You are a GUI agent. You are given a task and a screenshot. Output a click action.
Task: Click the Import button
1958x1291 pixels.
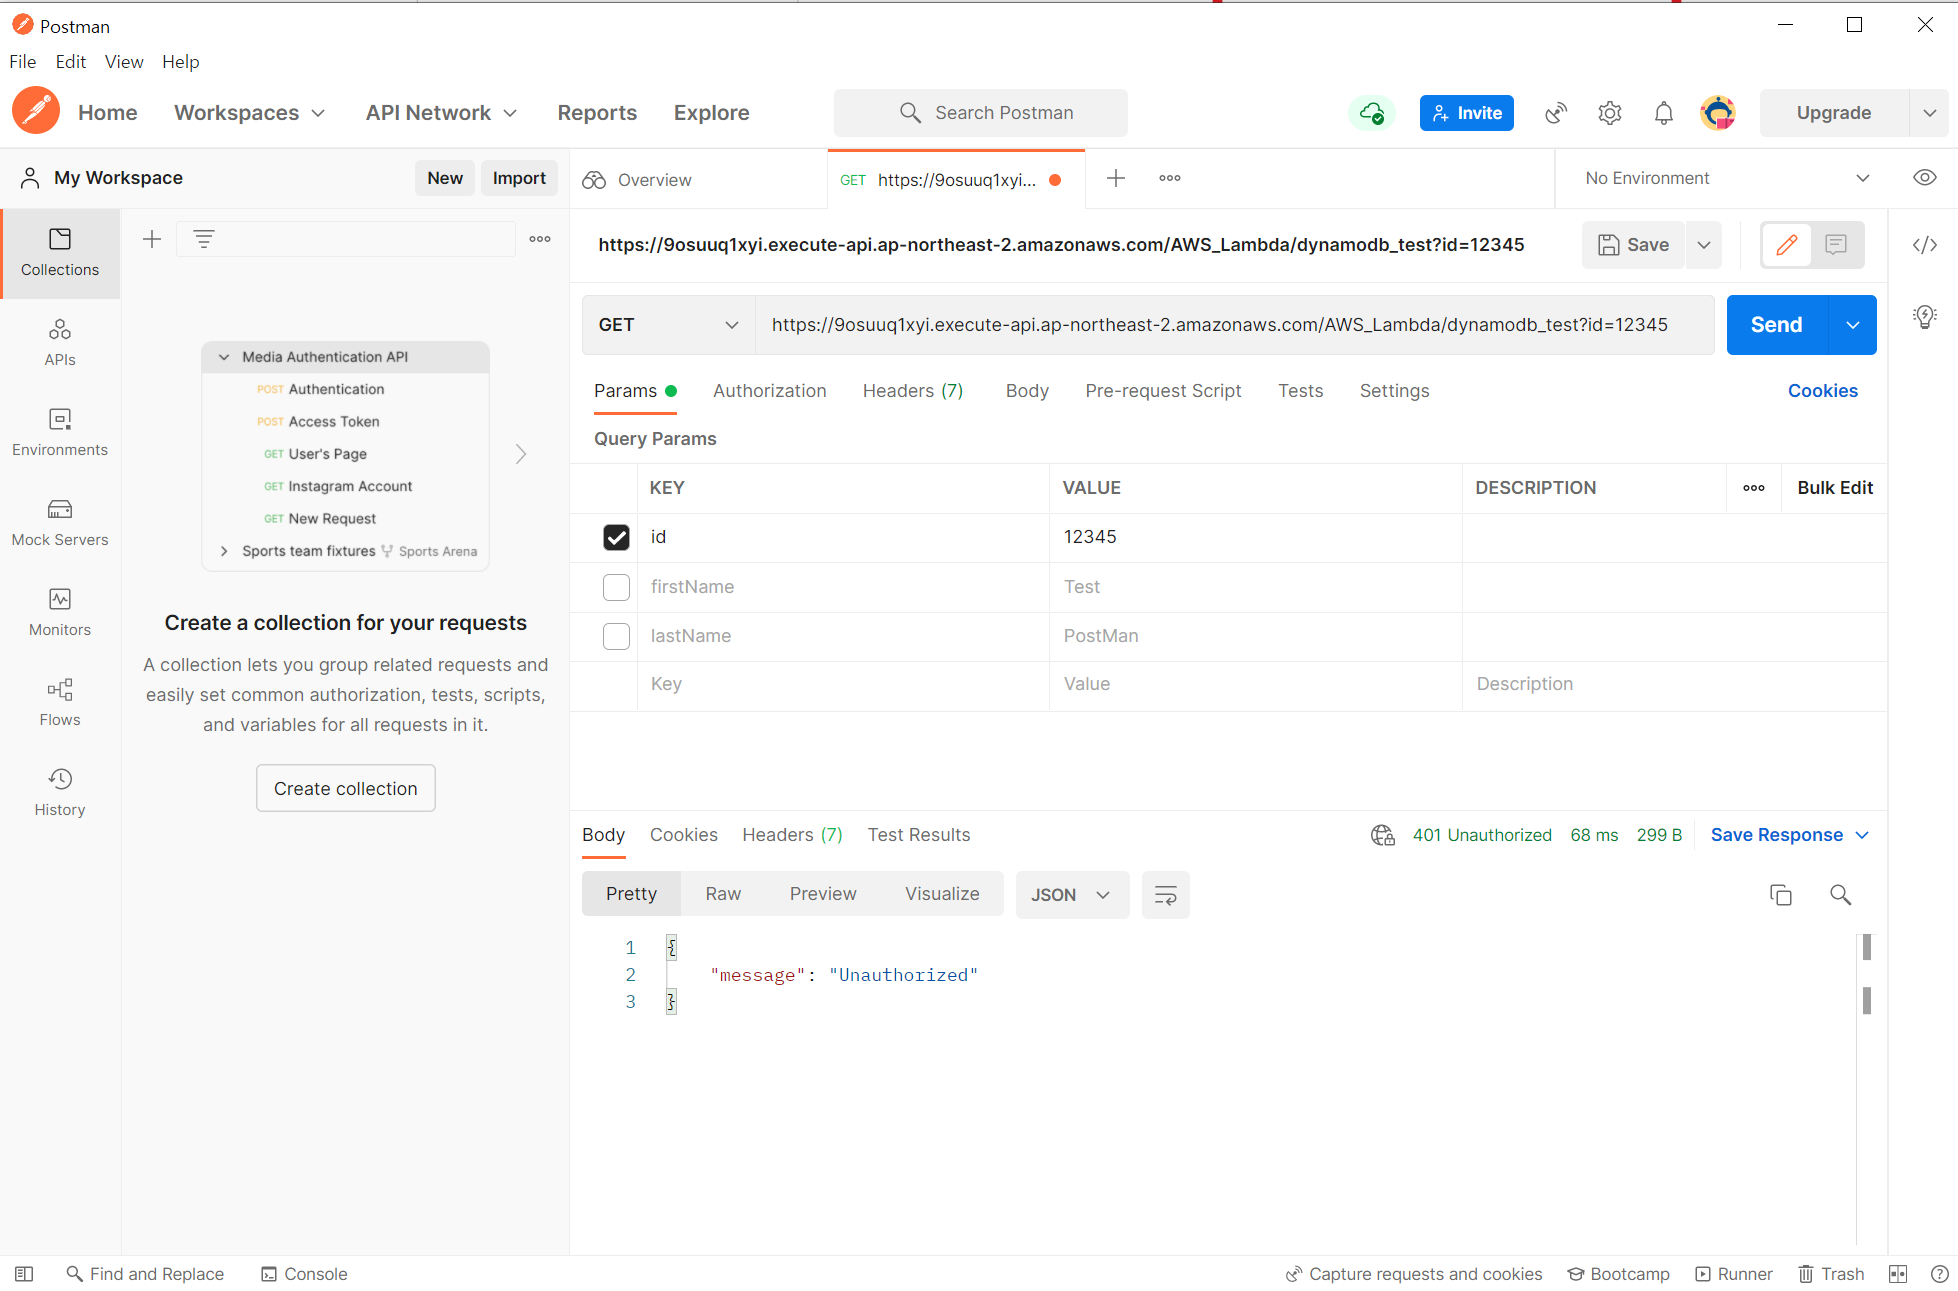click(x=519, y=178)
